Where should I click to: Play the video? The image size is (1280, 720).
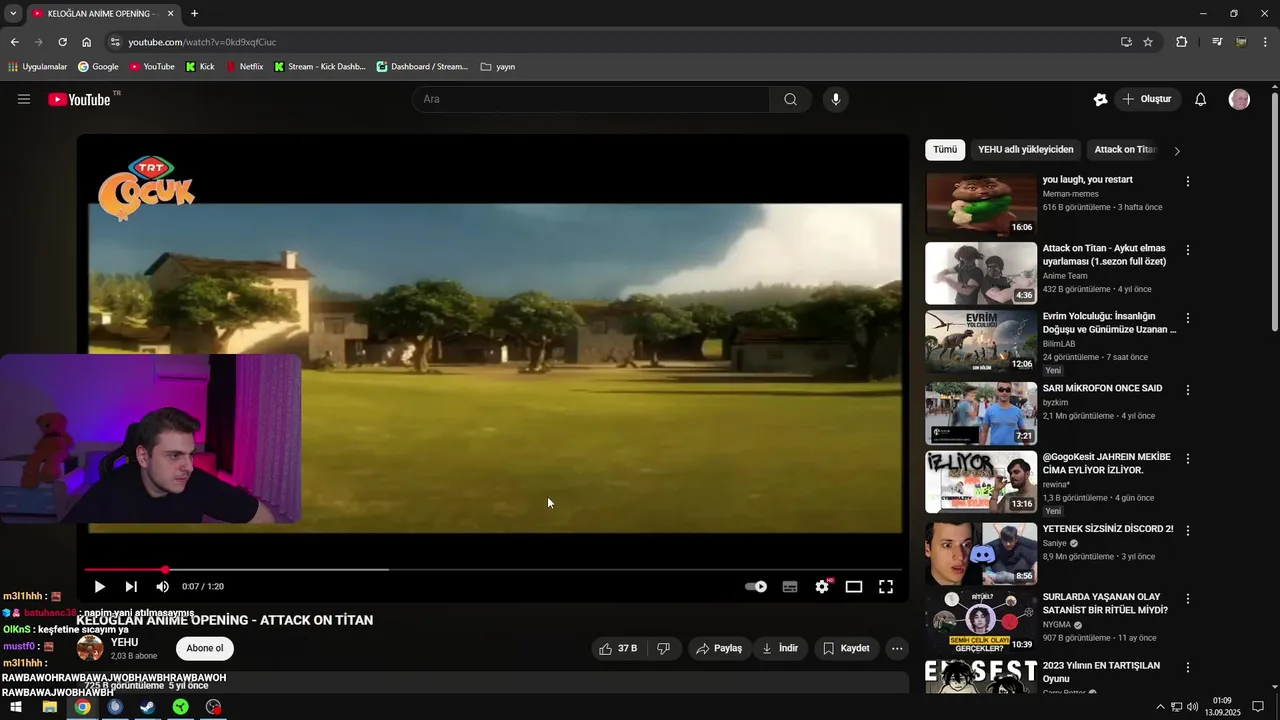[99, 587]
